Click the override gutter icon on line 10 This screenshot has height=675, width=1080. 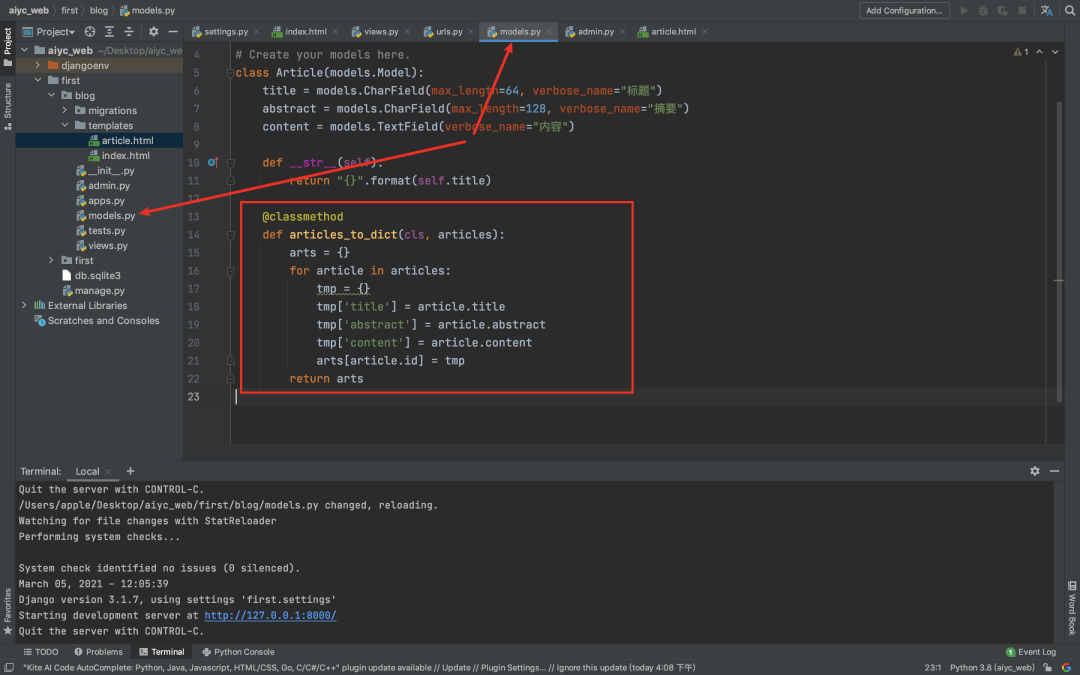(x=212, y=162)
